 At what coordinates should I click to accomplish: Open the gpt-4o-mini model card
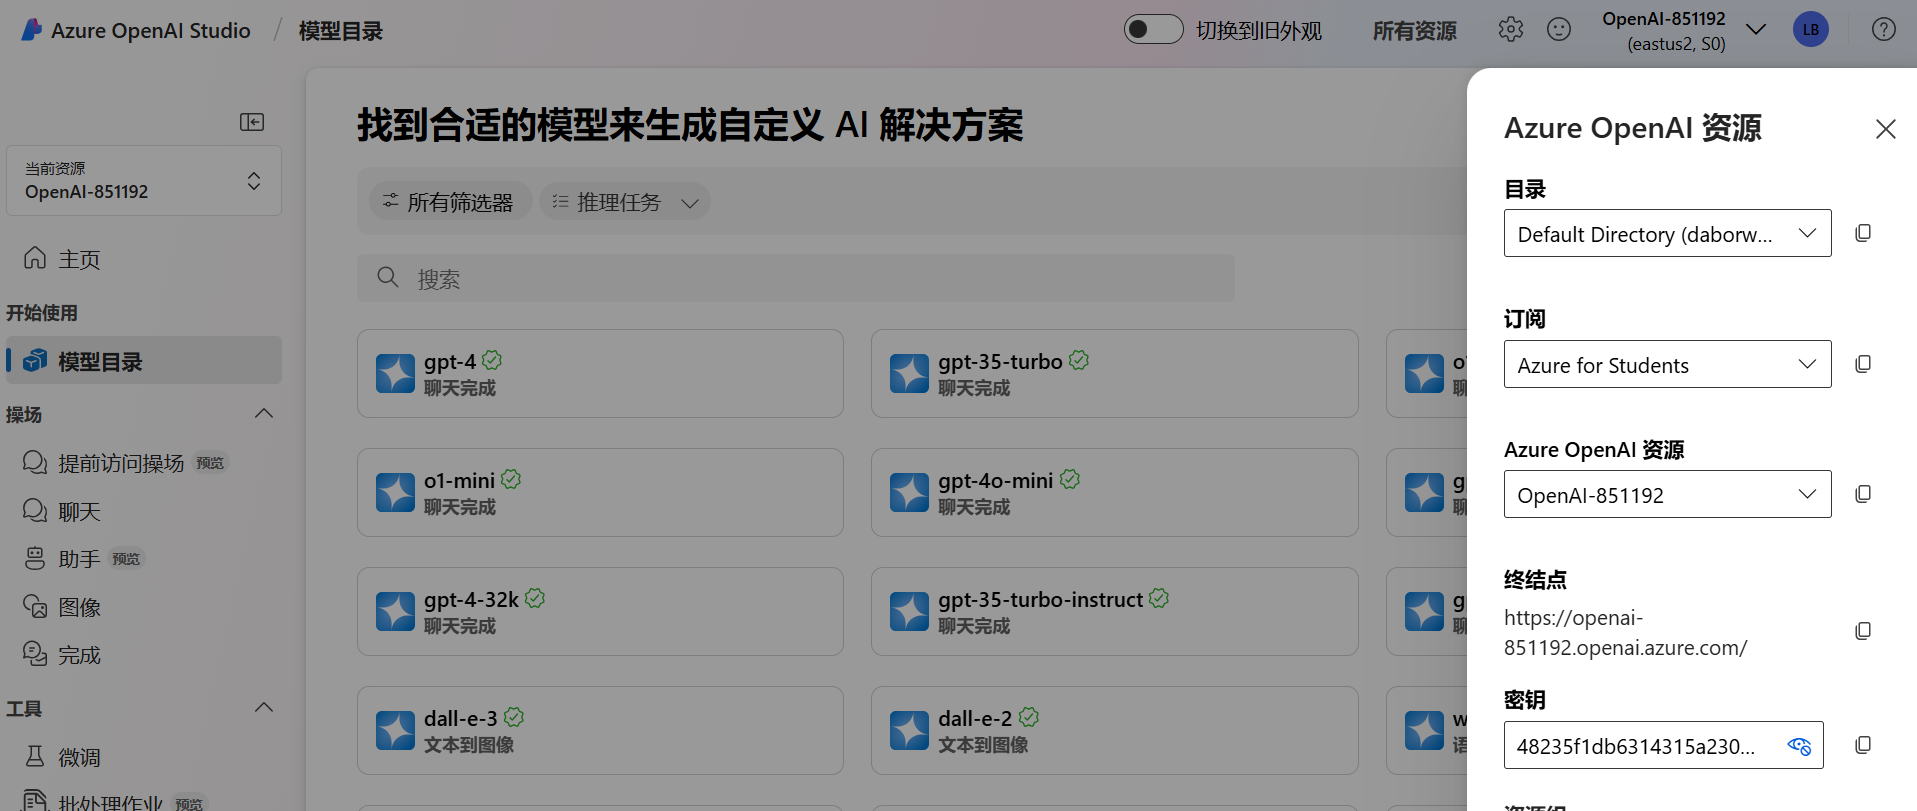[1114, 493]
